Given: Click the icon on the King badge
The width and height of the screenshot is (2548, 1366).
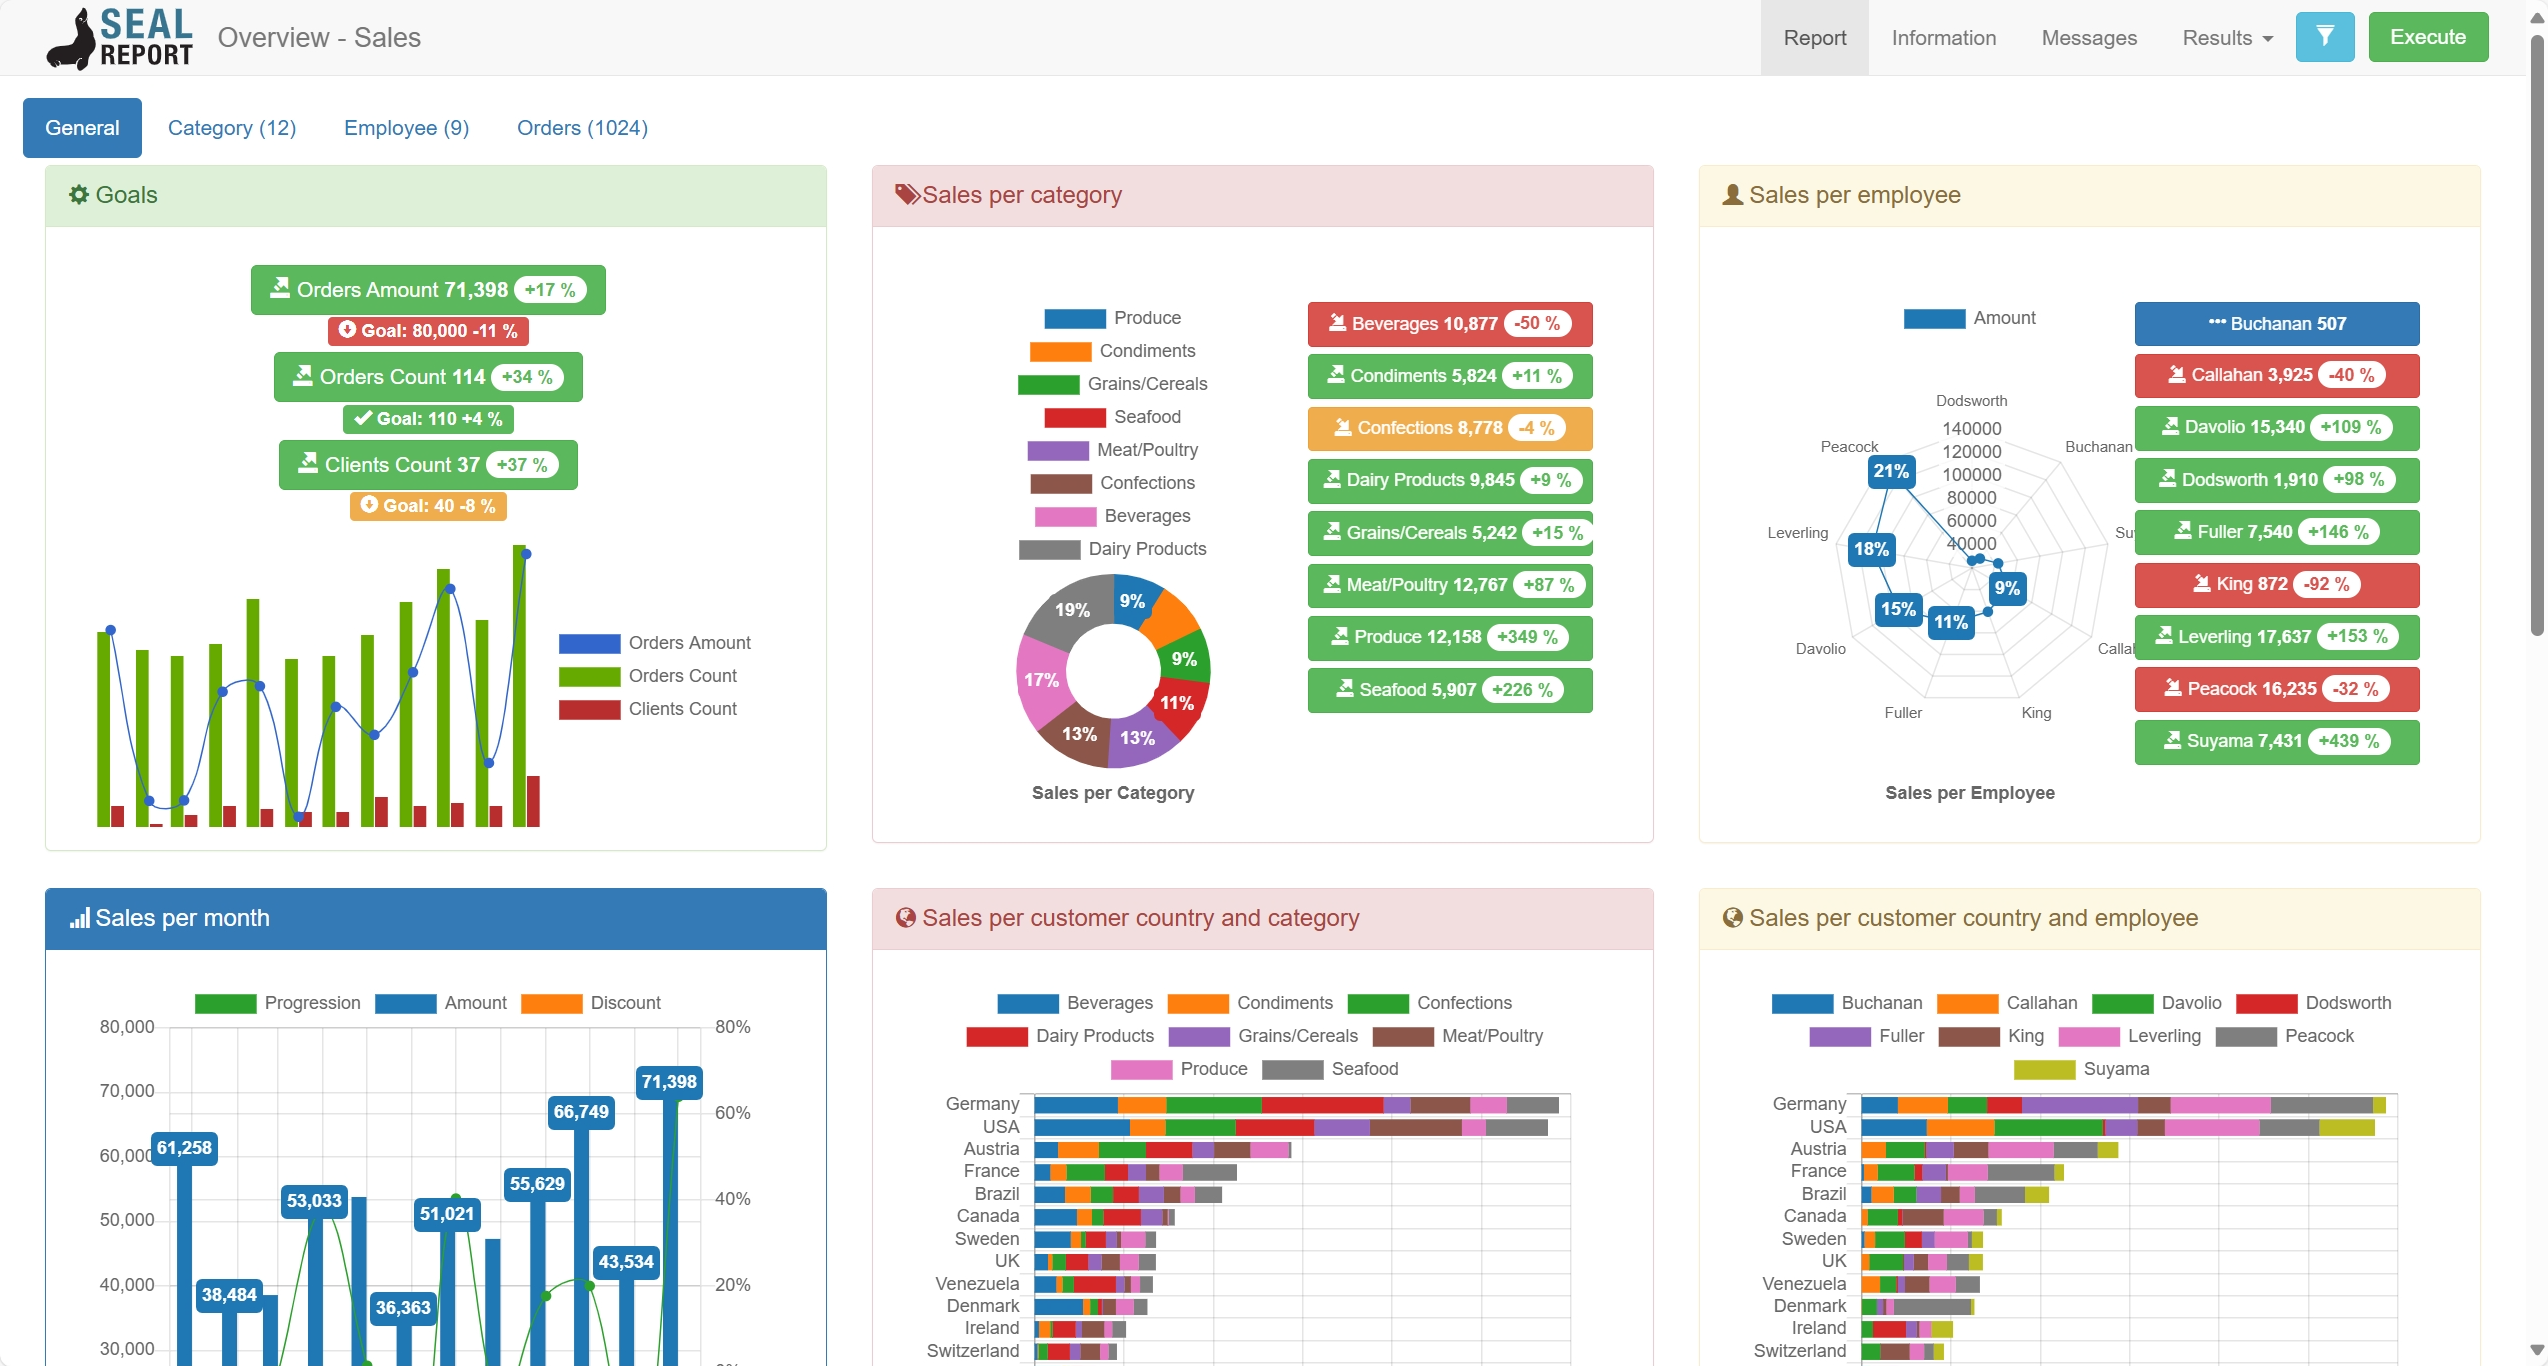Looking at the screenshot, I should pos(2202,583).
